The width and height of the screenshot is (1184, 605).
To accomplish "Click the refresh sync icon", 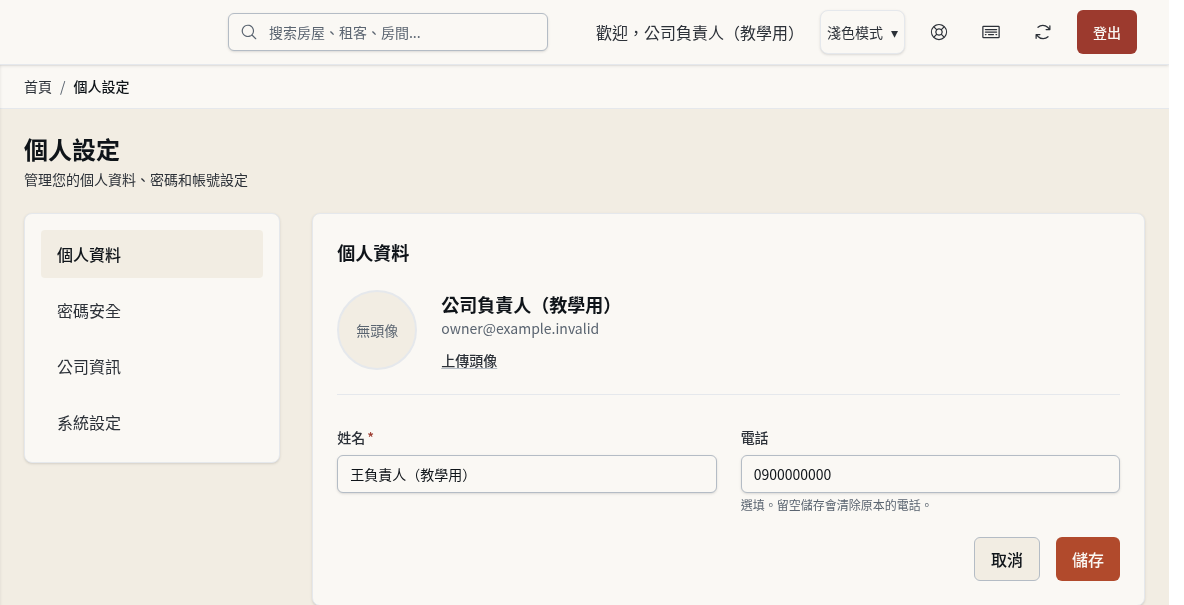I will tap(1043, 32).
